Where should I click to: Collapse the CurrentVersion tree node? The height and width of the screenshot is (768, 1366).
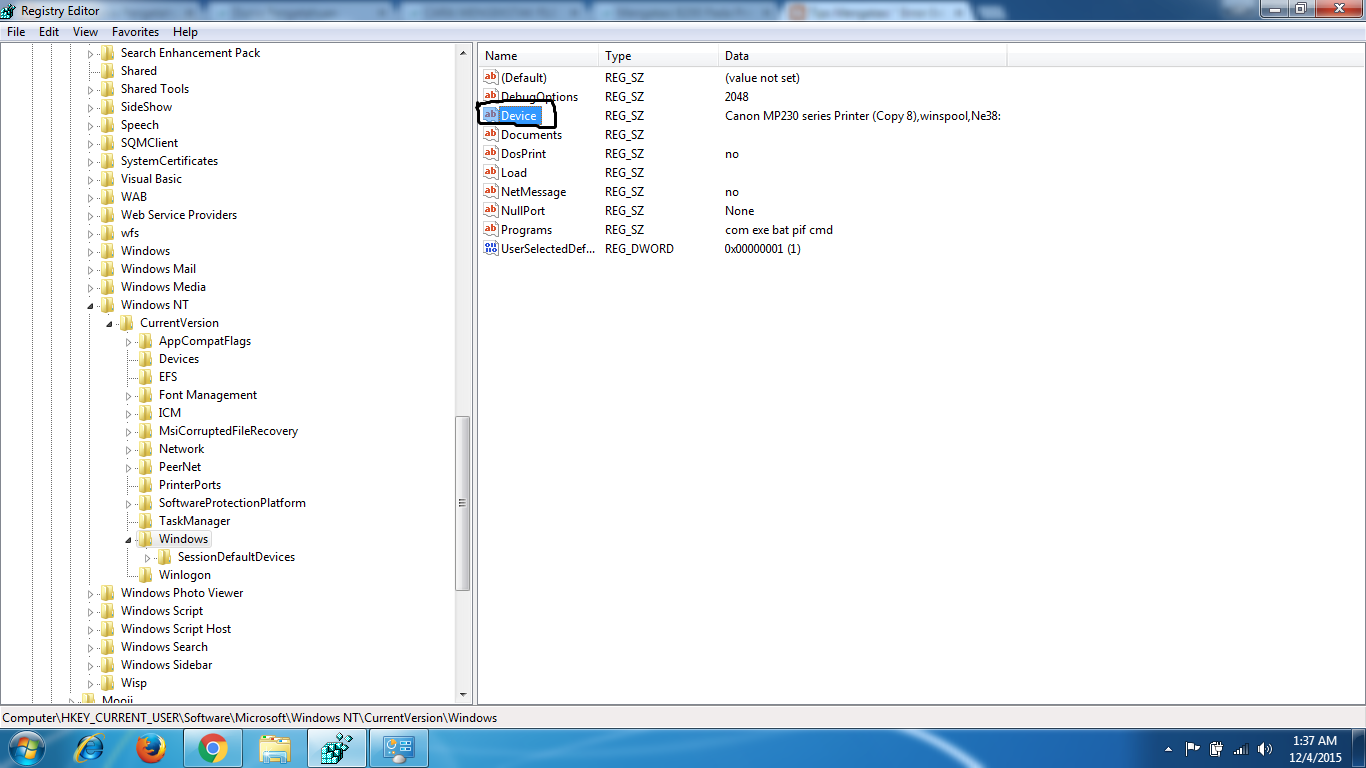coord(109,323)
